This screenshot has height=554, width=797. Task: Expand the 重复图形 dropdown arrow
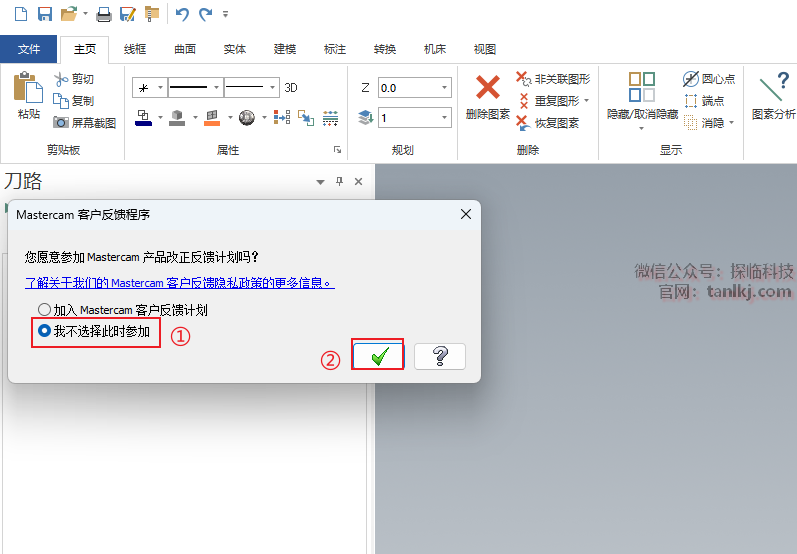(x=587, y=101)
